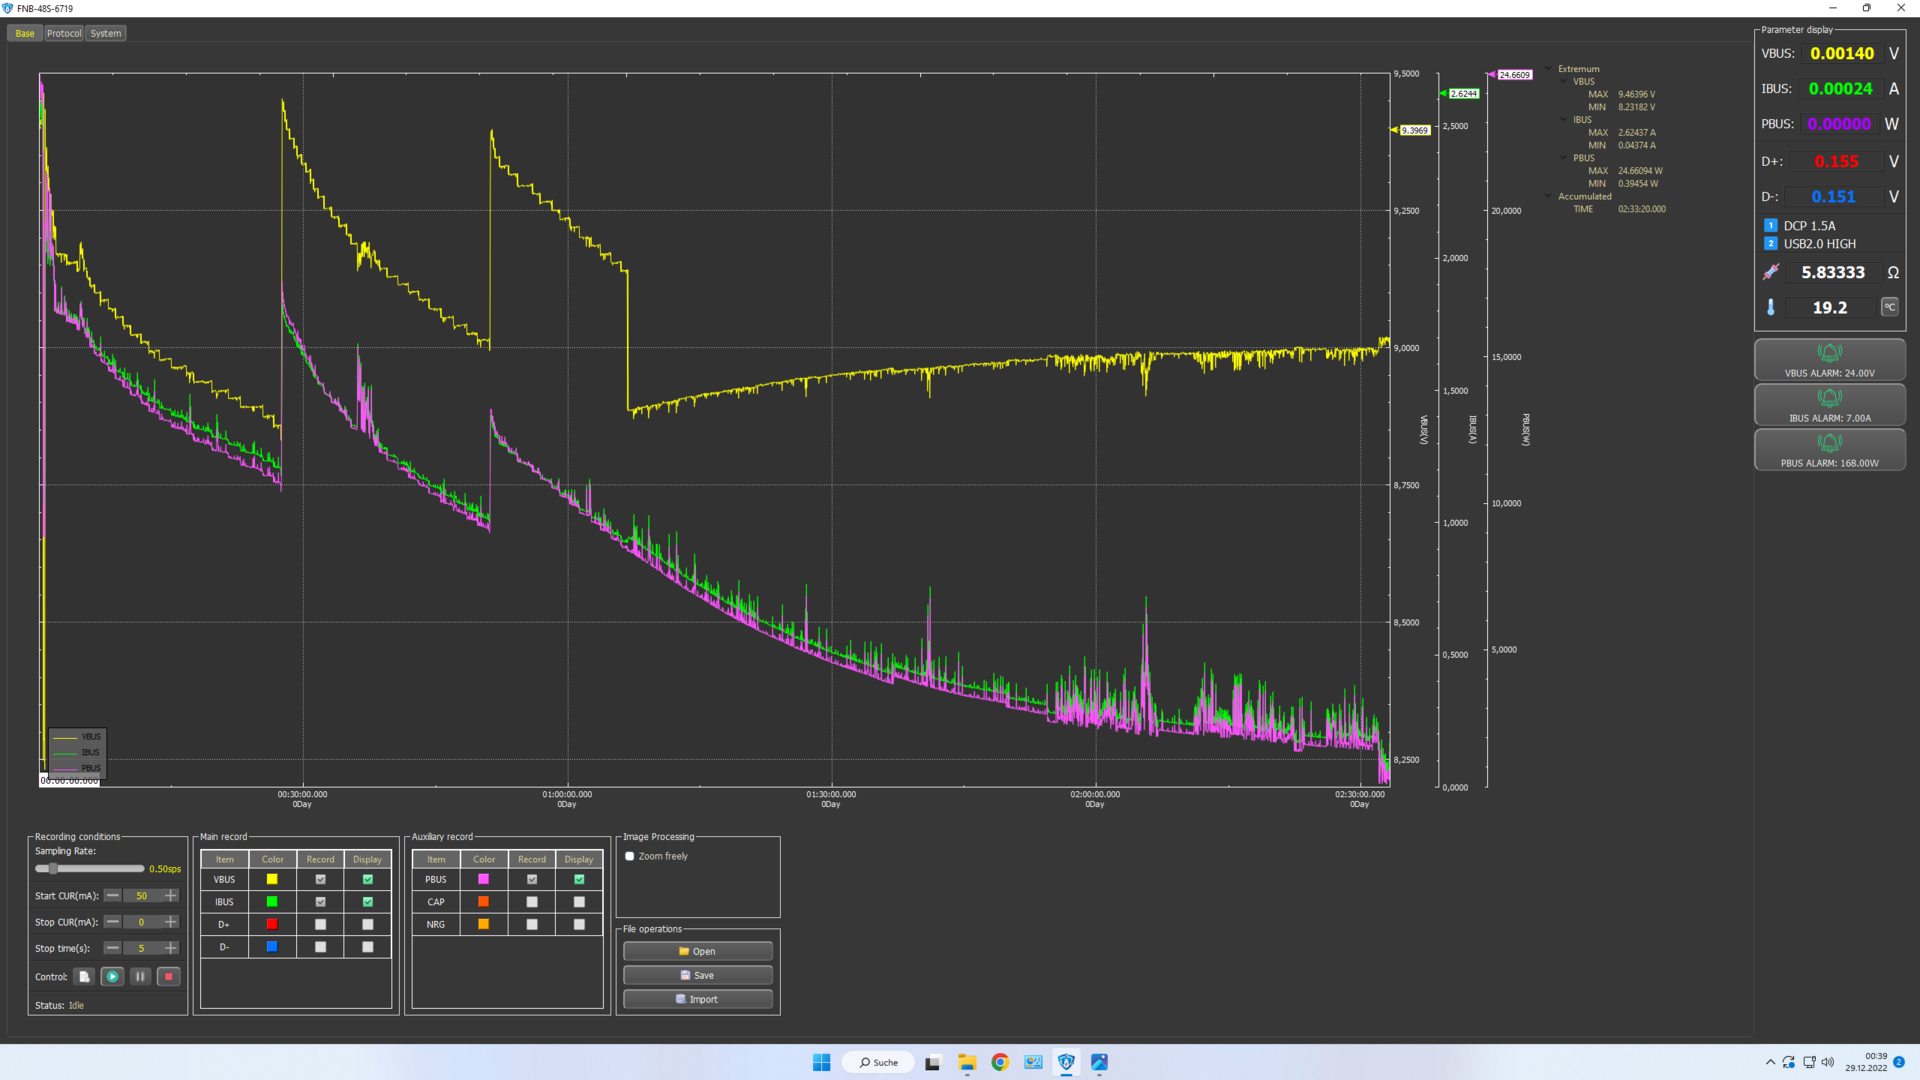This screenshot has height=1080, width=1920.
Task: Click the VBUS alarm bell button
Action: pos(1829,359)
